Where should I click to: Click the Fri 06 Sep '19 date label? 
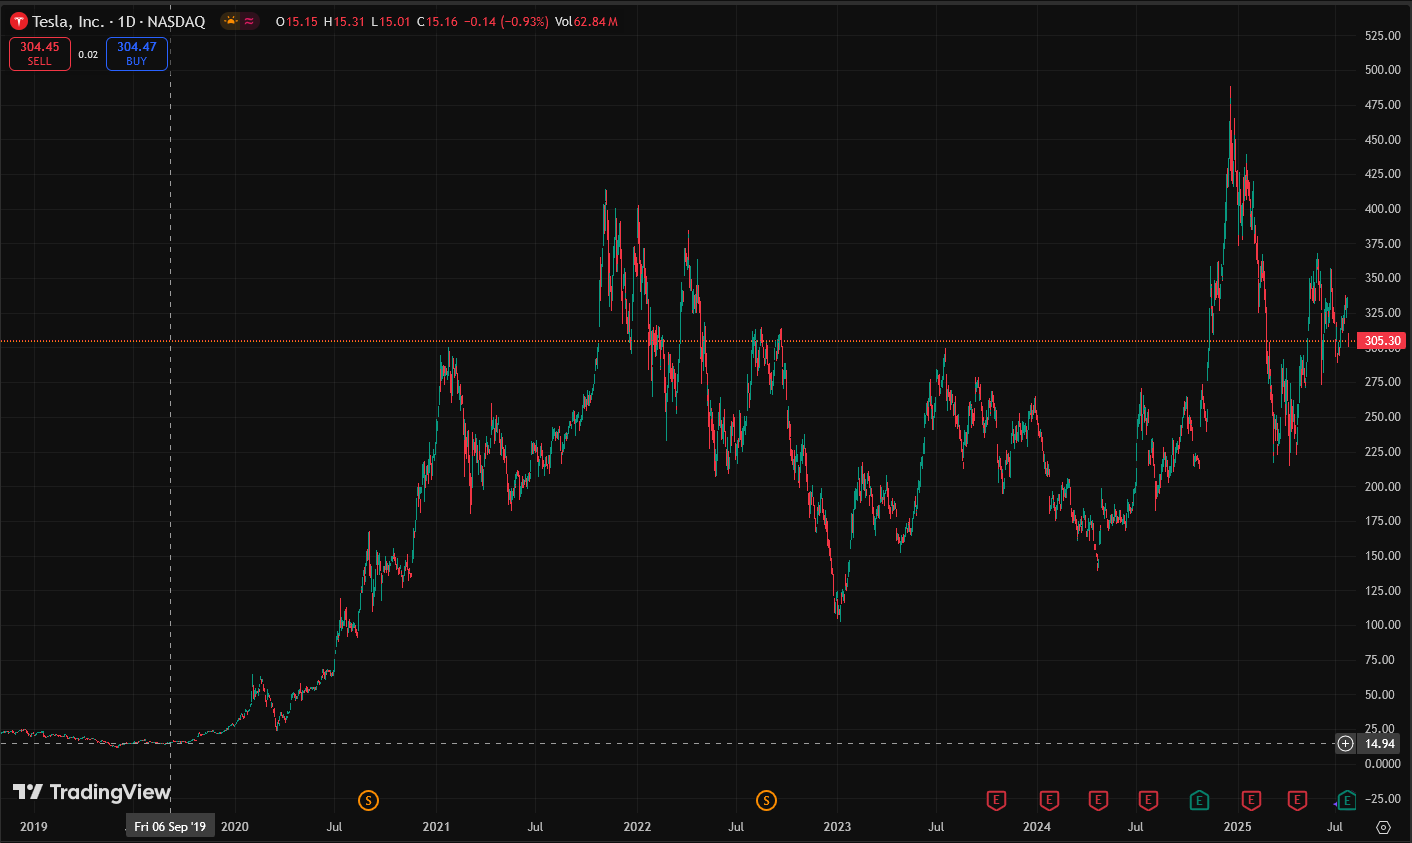tap(170, 827)
